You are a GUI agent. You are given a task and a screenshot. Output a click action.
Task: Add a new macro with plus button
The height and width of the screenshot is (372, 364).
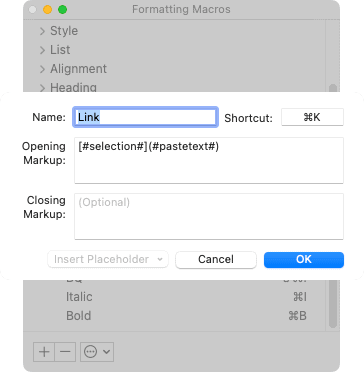(44, 352)
